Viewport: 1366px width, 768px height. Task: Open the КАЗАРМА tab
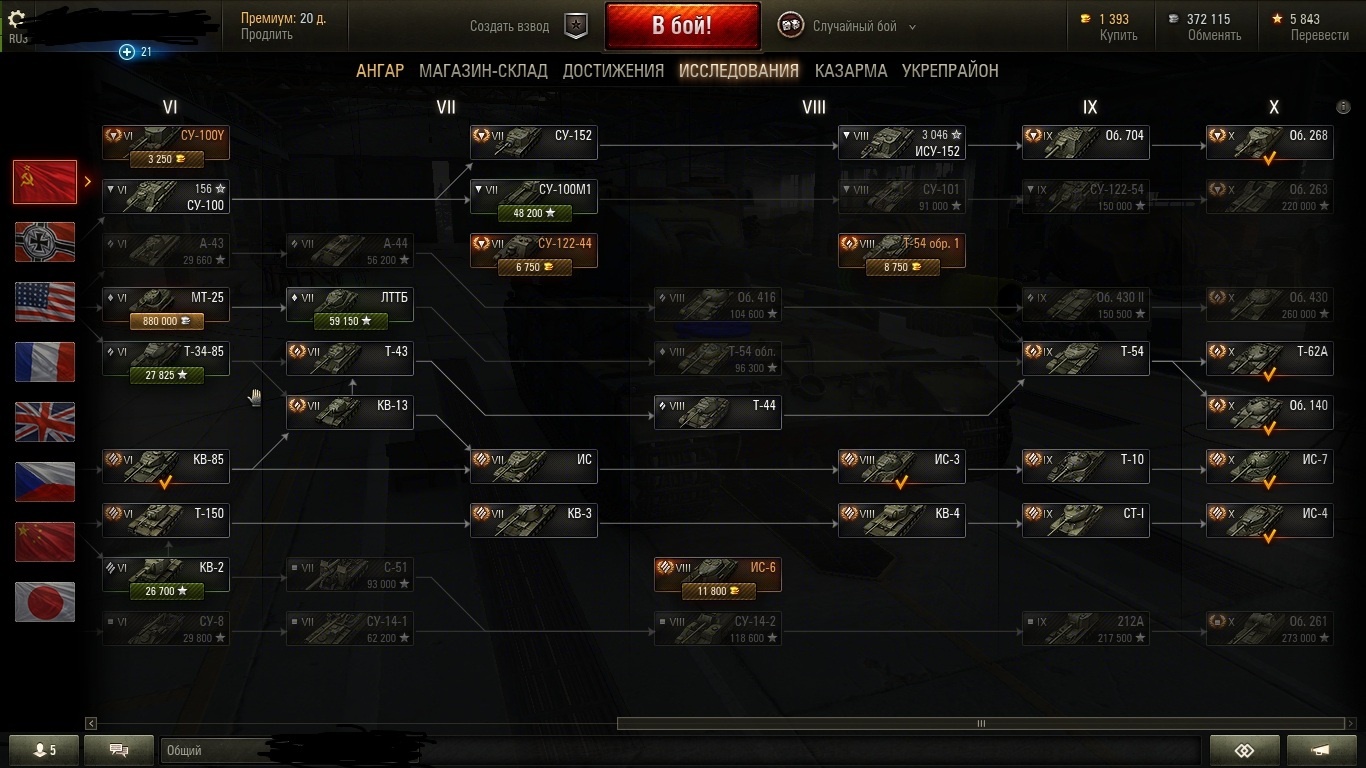click(851, 71)
